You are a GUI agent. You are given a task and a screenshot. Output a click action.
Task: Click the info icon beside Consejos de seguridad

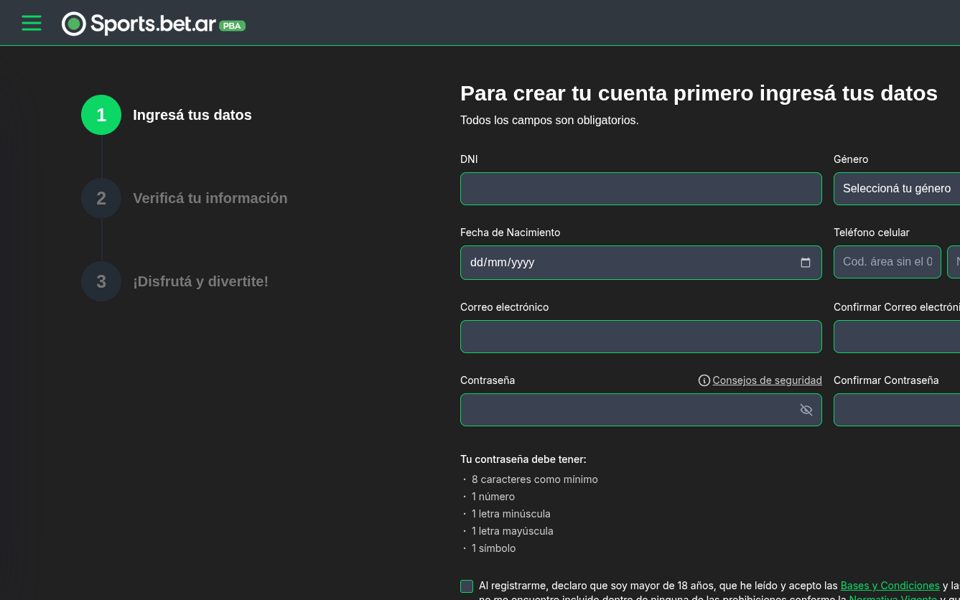coord(704,381)
